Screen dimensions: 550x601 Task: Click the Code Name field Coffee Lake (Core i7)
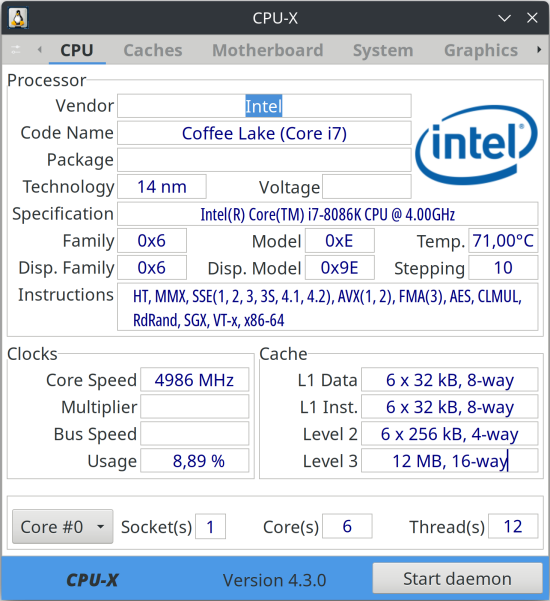coord(264,133)
